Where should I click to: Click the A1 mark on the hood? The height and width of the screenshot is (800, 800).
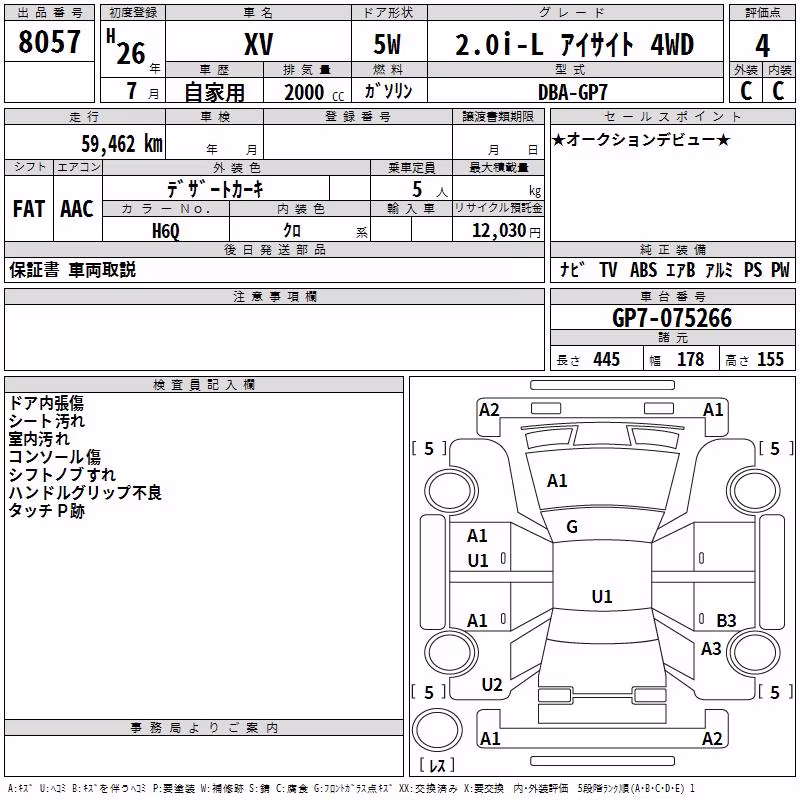(x=557, y=481)
